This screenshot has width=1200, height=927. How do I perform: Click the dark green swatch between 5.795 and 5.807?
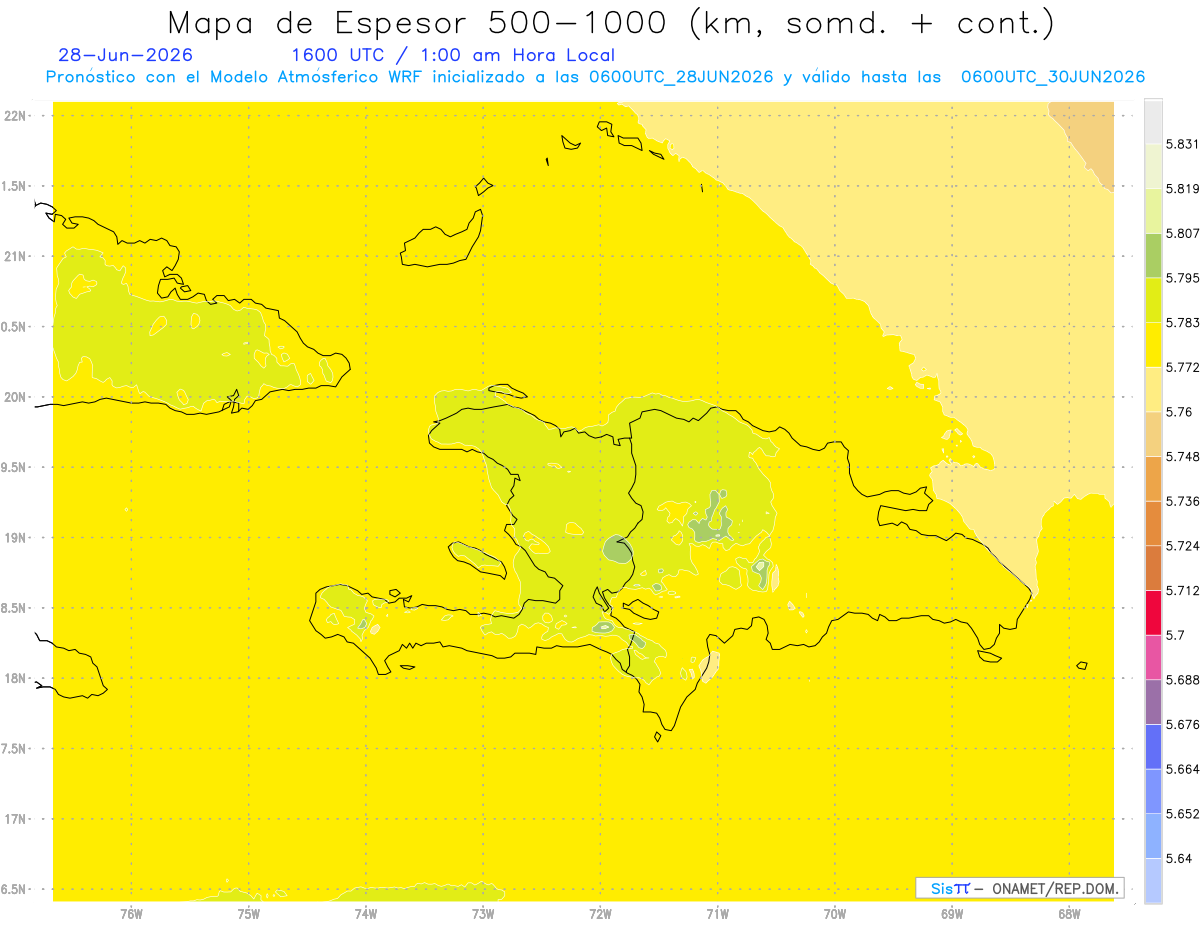pos(1153,255)
